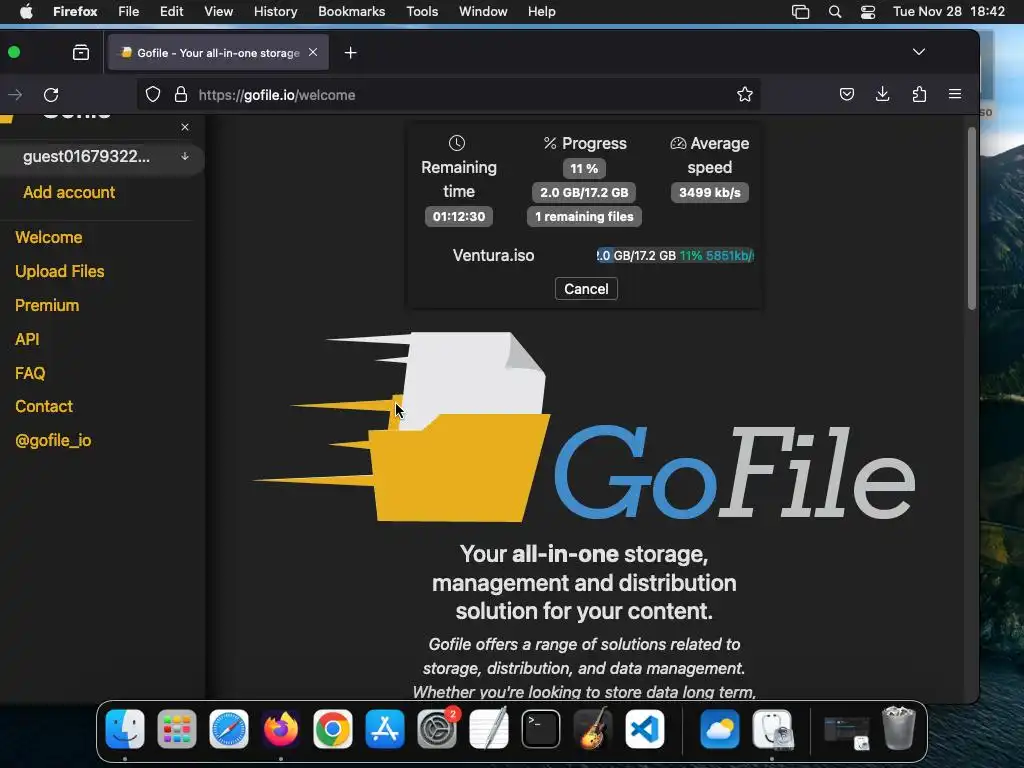The height and width of the screenshot is (768, 1024).
Task: Open File menu
Action: click(128, 11)
